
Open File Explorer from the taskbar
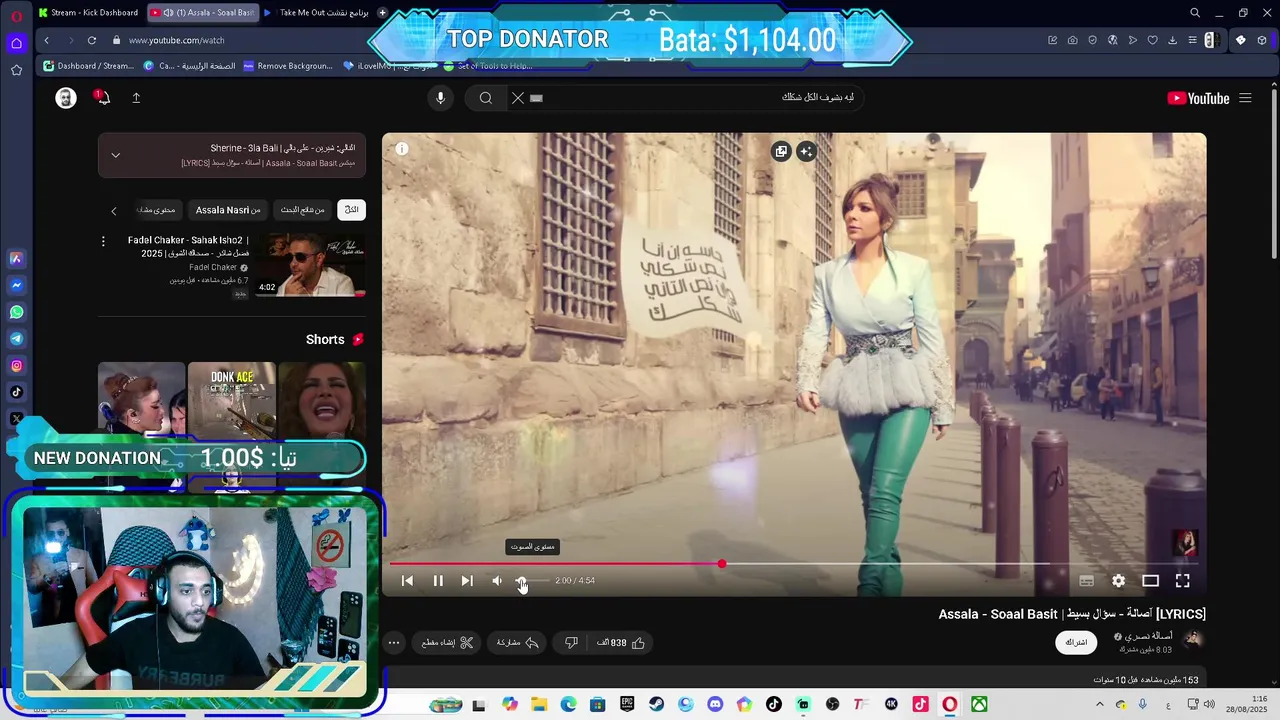[539, 704]
